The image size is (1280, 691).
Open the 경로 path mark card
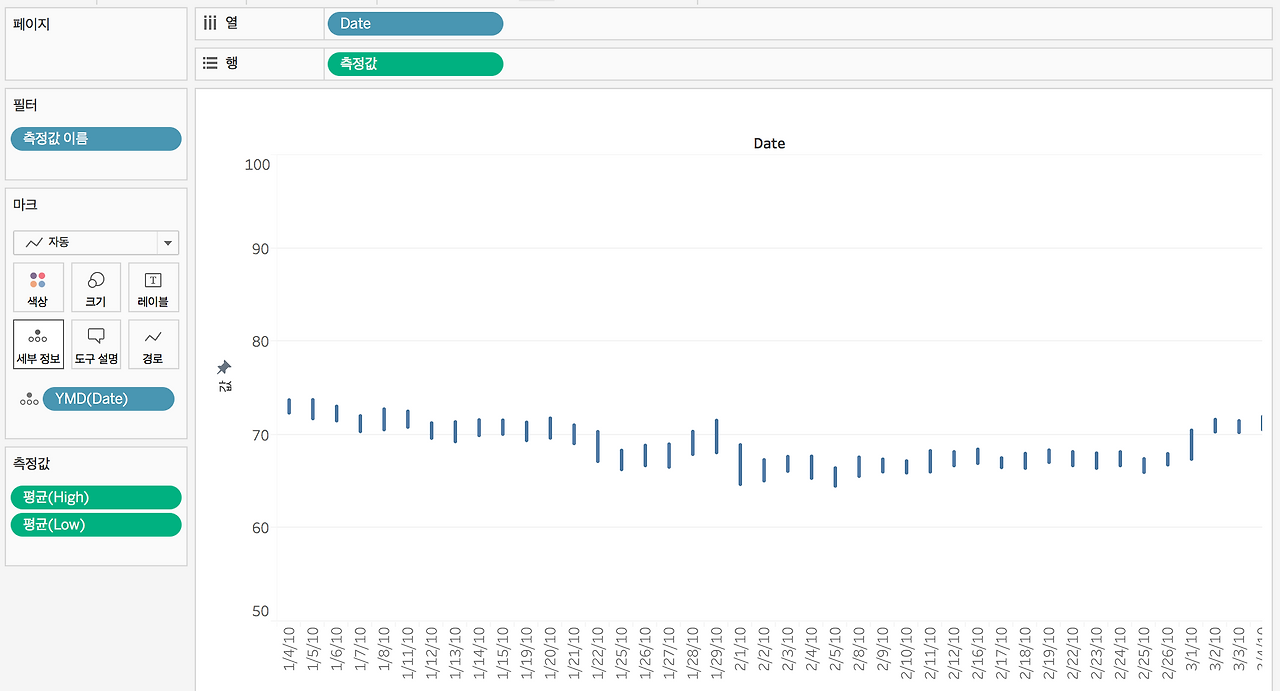[153, 344]
